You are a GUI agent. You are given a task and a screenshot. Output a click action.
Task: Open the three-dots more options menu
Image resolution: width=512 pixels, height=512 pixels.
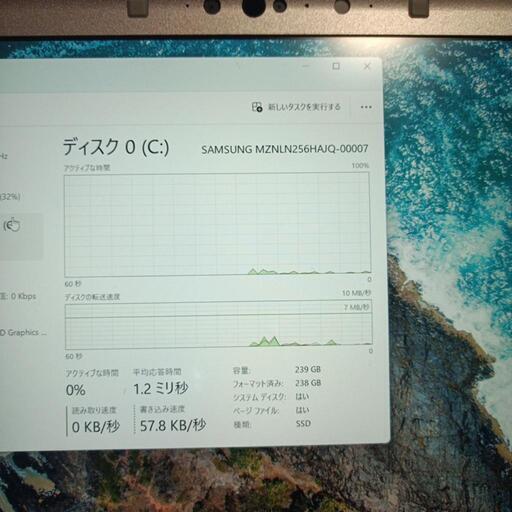pos(366,107)
